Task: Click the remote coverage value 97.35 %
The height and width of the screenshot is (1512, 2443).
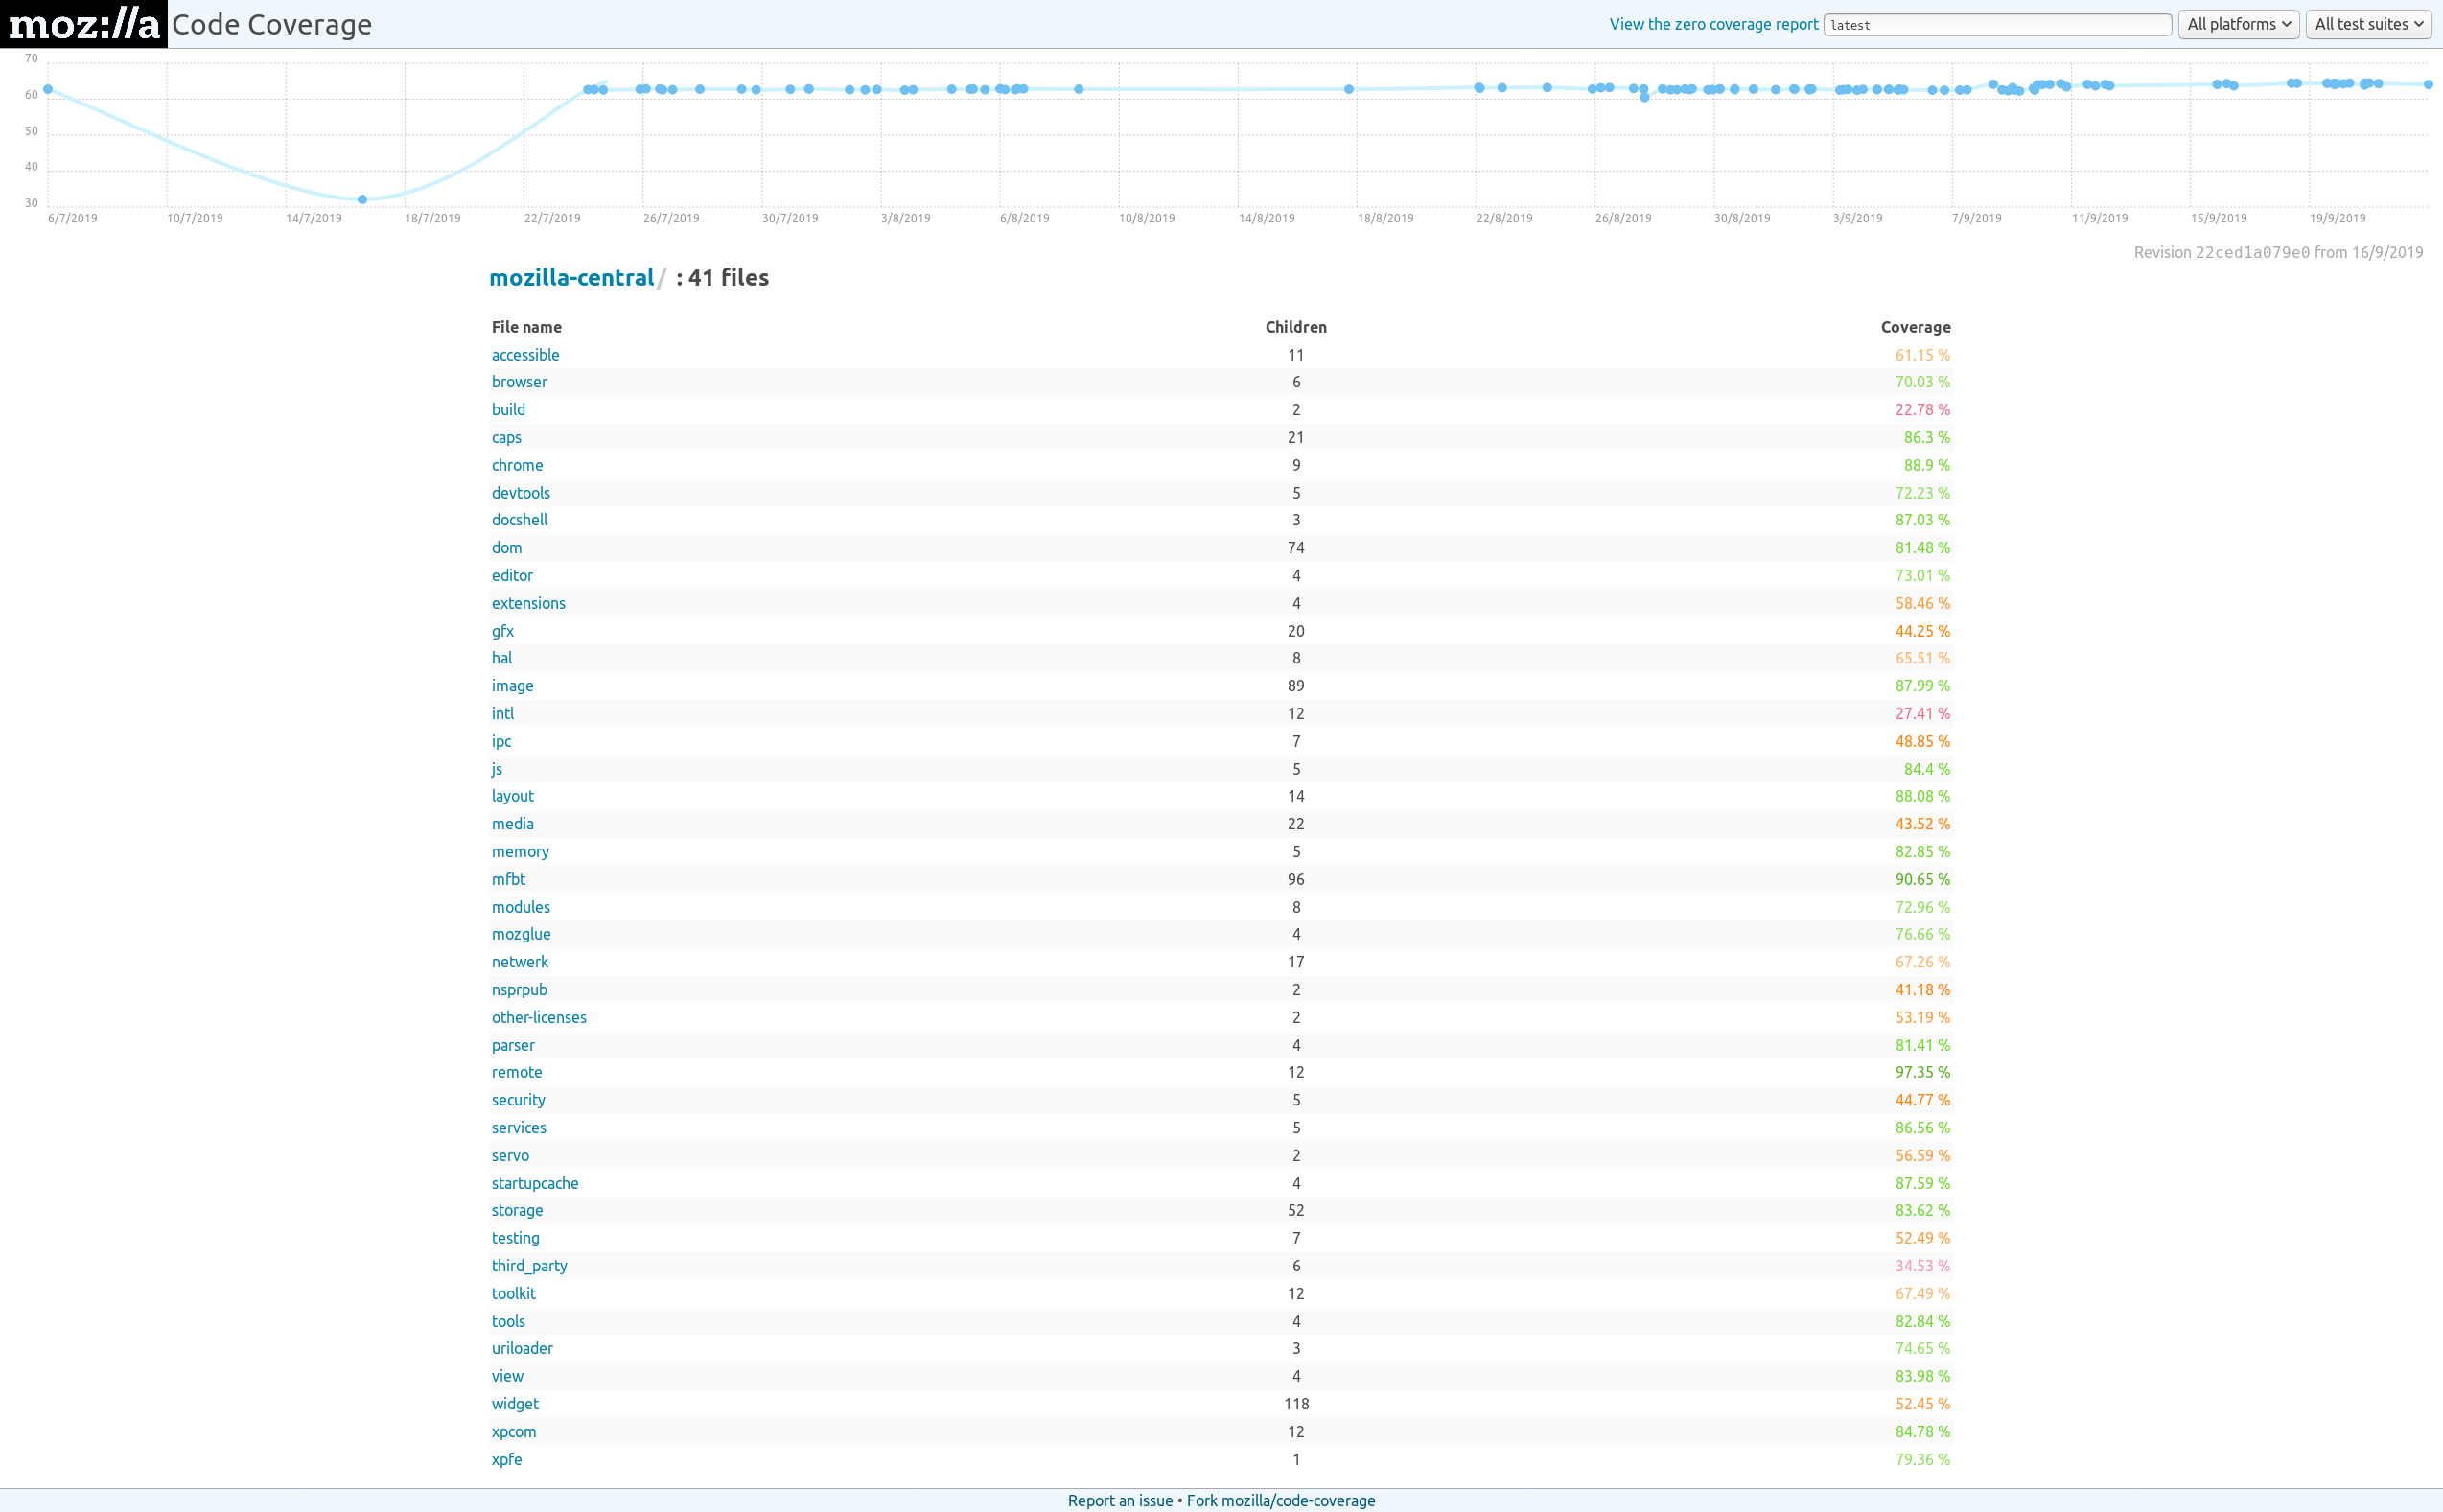Action: coord(1922,1072)
